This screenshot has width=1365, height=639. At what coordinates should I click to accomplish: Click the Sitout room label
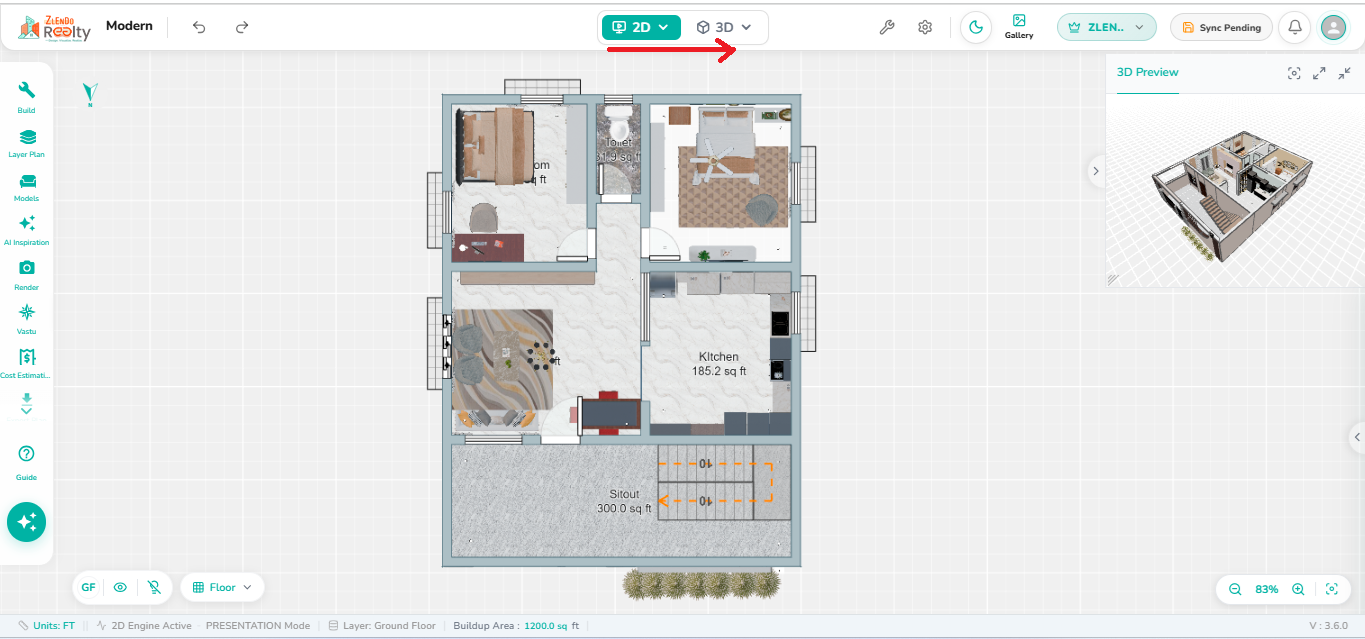[x=624, y=501]
